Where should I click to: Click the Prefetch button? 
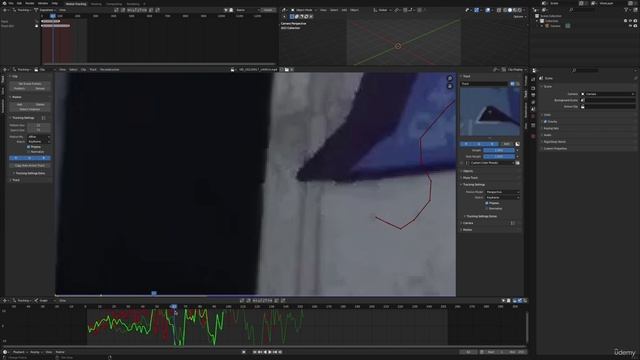tap(20, 89)
